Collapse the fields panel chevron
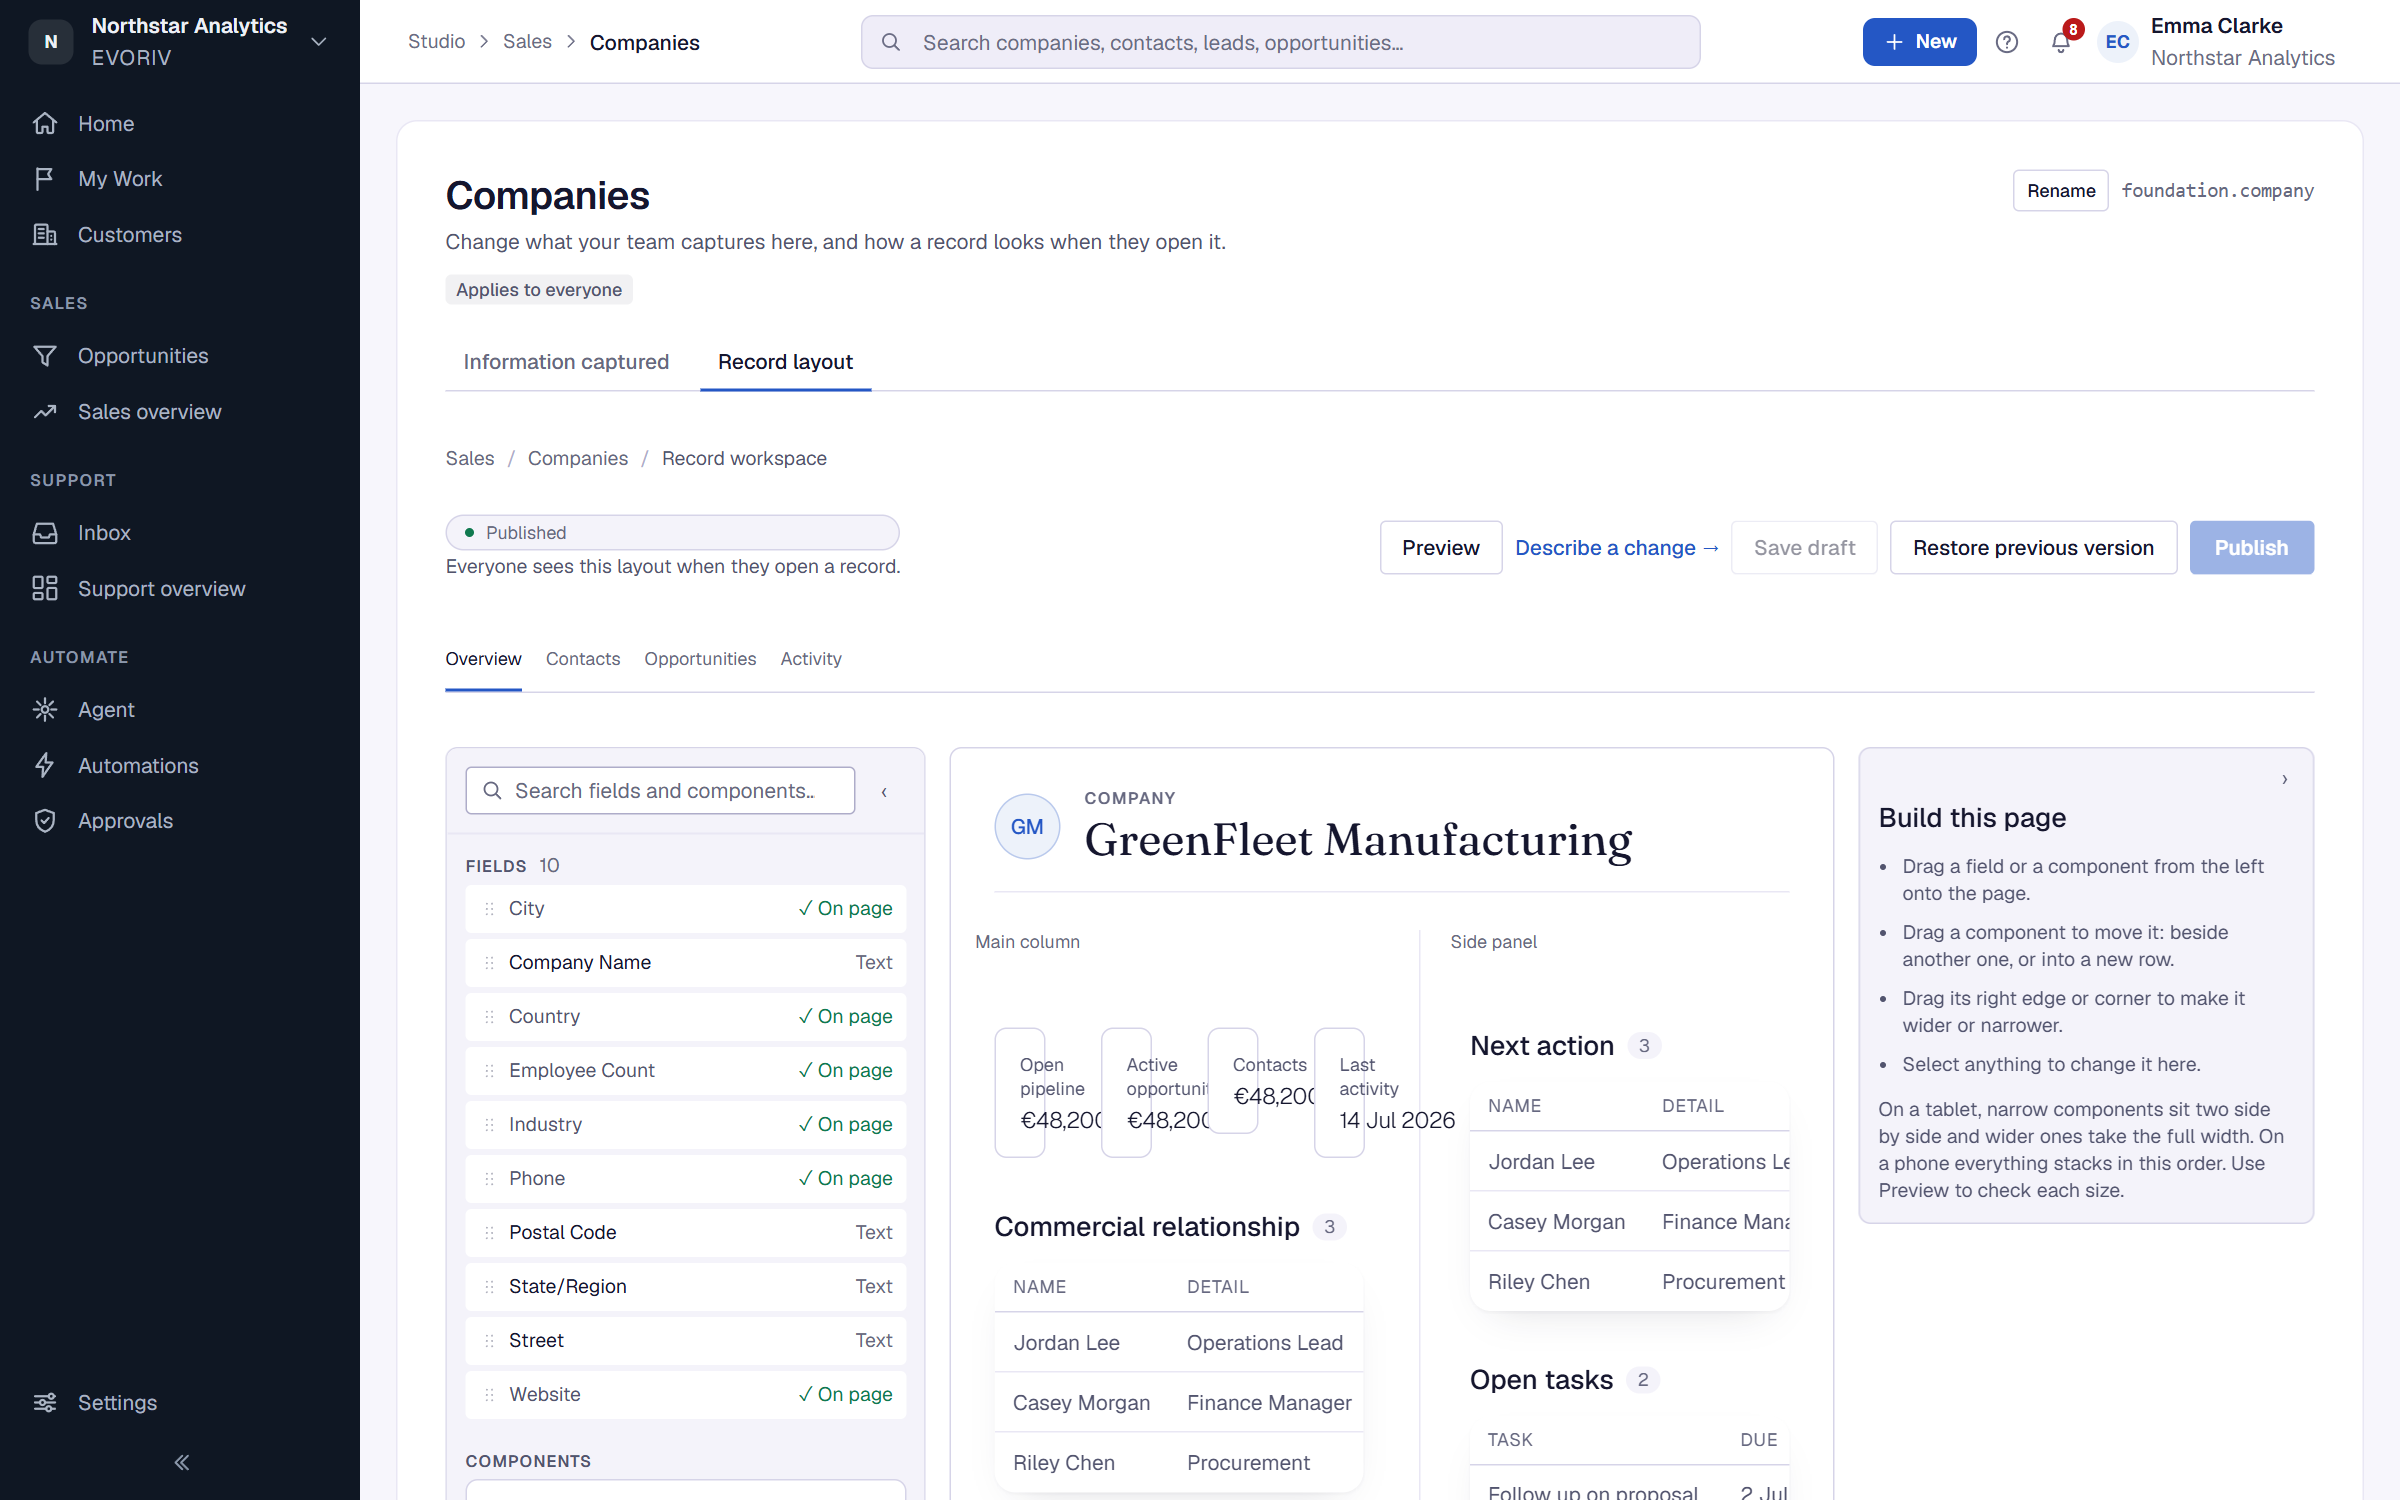The height and width of the screenshot is (1500, 2400). [x=884, y=792]
